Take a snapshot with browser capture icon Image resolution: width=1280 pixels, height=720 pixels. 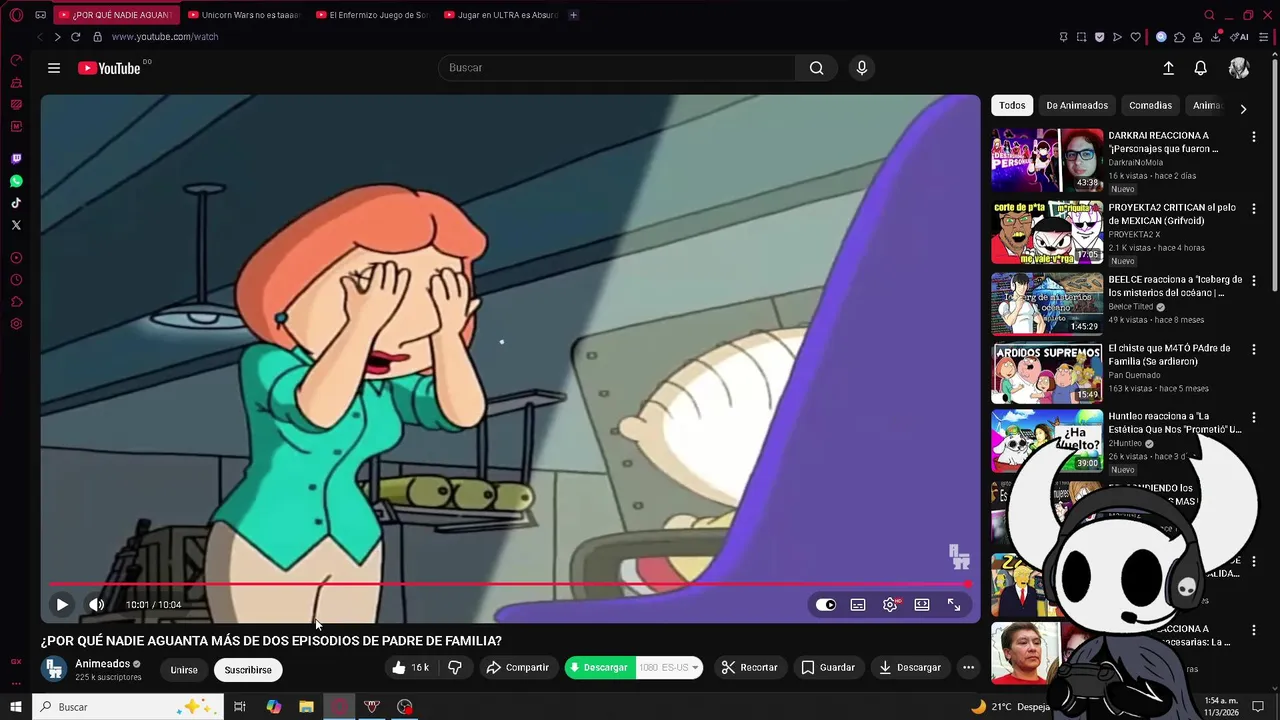1081,37
